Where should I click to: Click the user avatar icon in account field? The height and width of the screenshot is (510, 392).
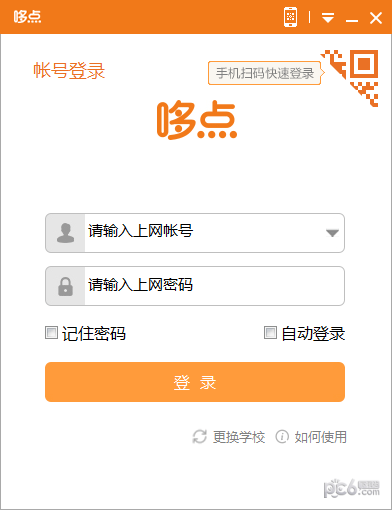[x=66, y=233]
